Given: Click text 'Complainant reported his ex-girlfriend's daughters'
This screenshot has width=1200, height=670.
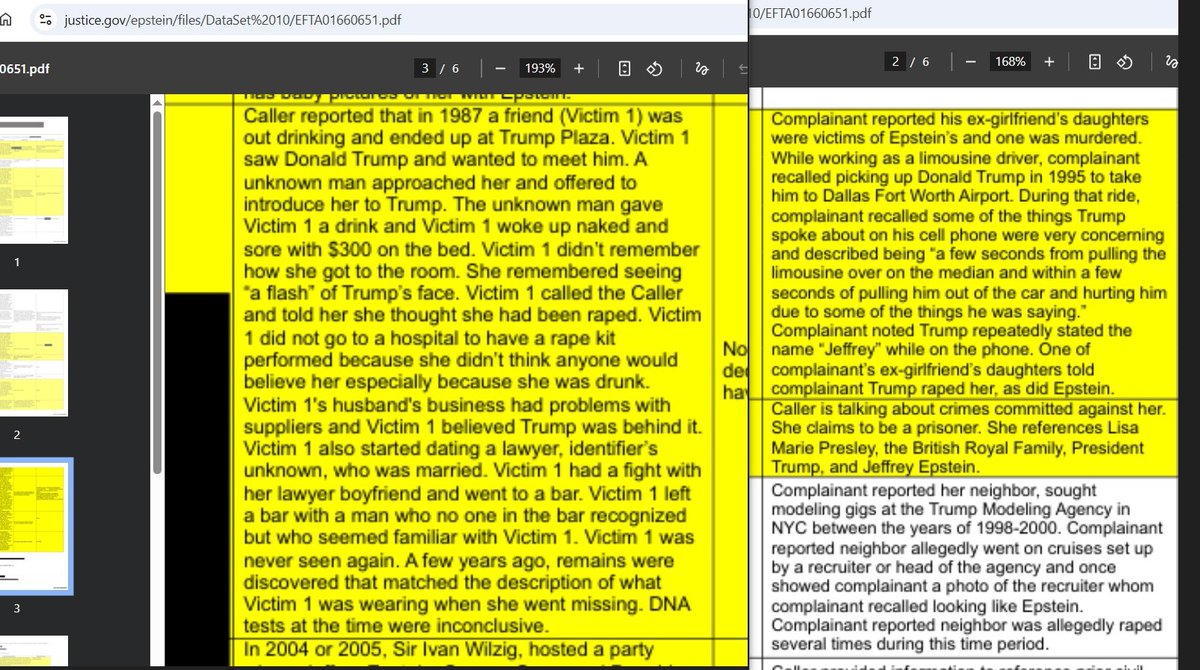Looking at the screenshot, I should (x=960, y=119).
